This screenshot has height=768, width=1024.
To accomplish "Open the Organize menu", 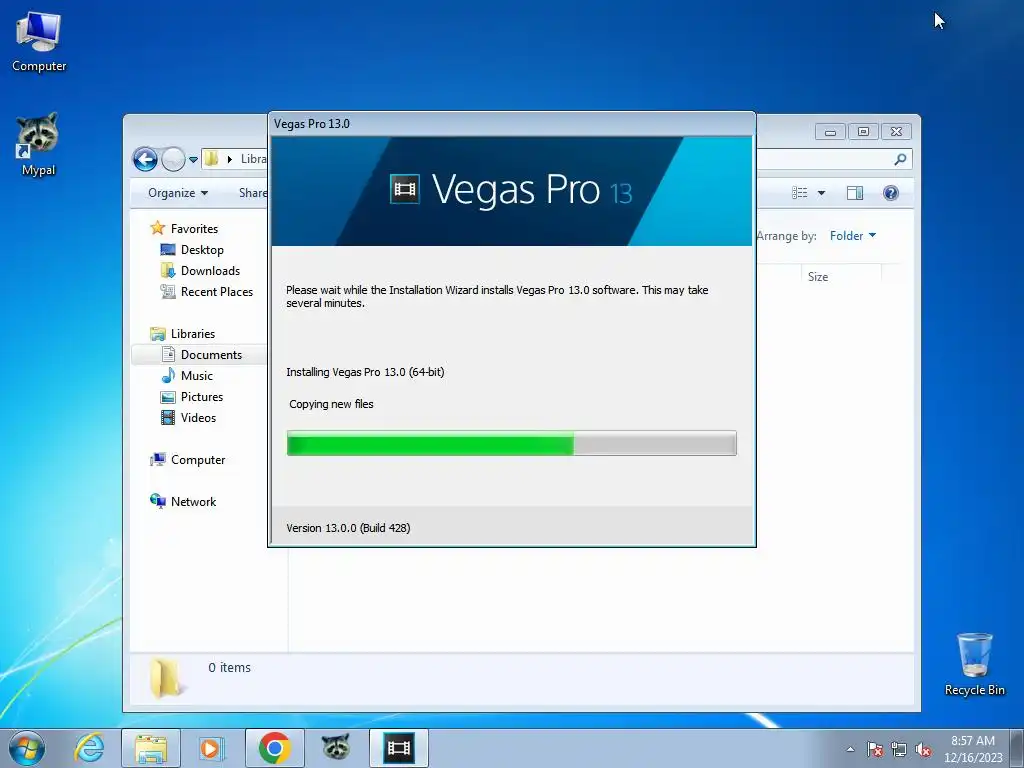I will pyautogui.click(x=178, y=193).
